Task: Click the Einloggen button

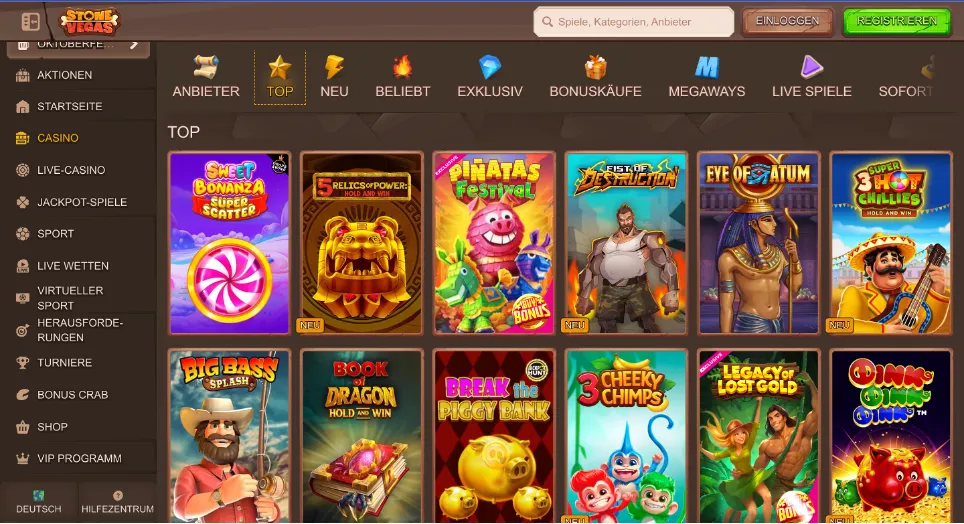Action: (787, 22)
